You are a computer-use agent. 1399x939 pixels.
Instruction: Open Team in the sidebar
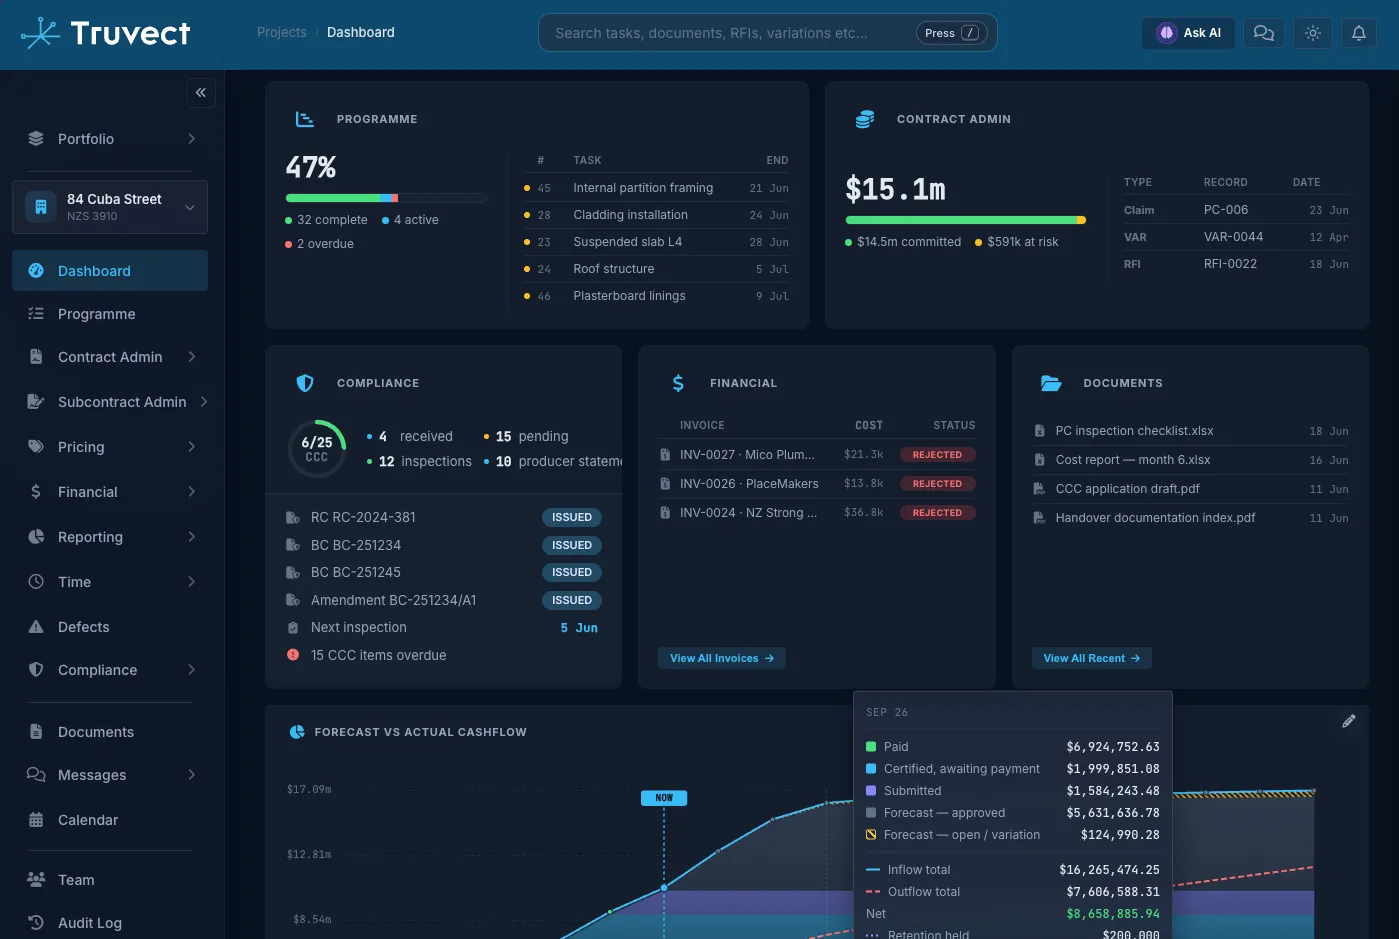click(110, 880)
